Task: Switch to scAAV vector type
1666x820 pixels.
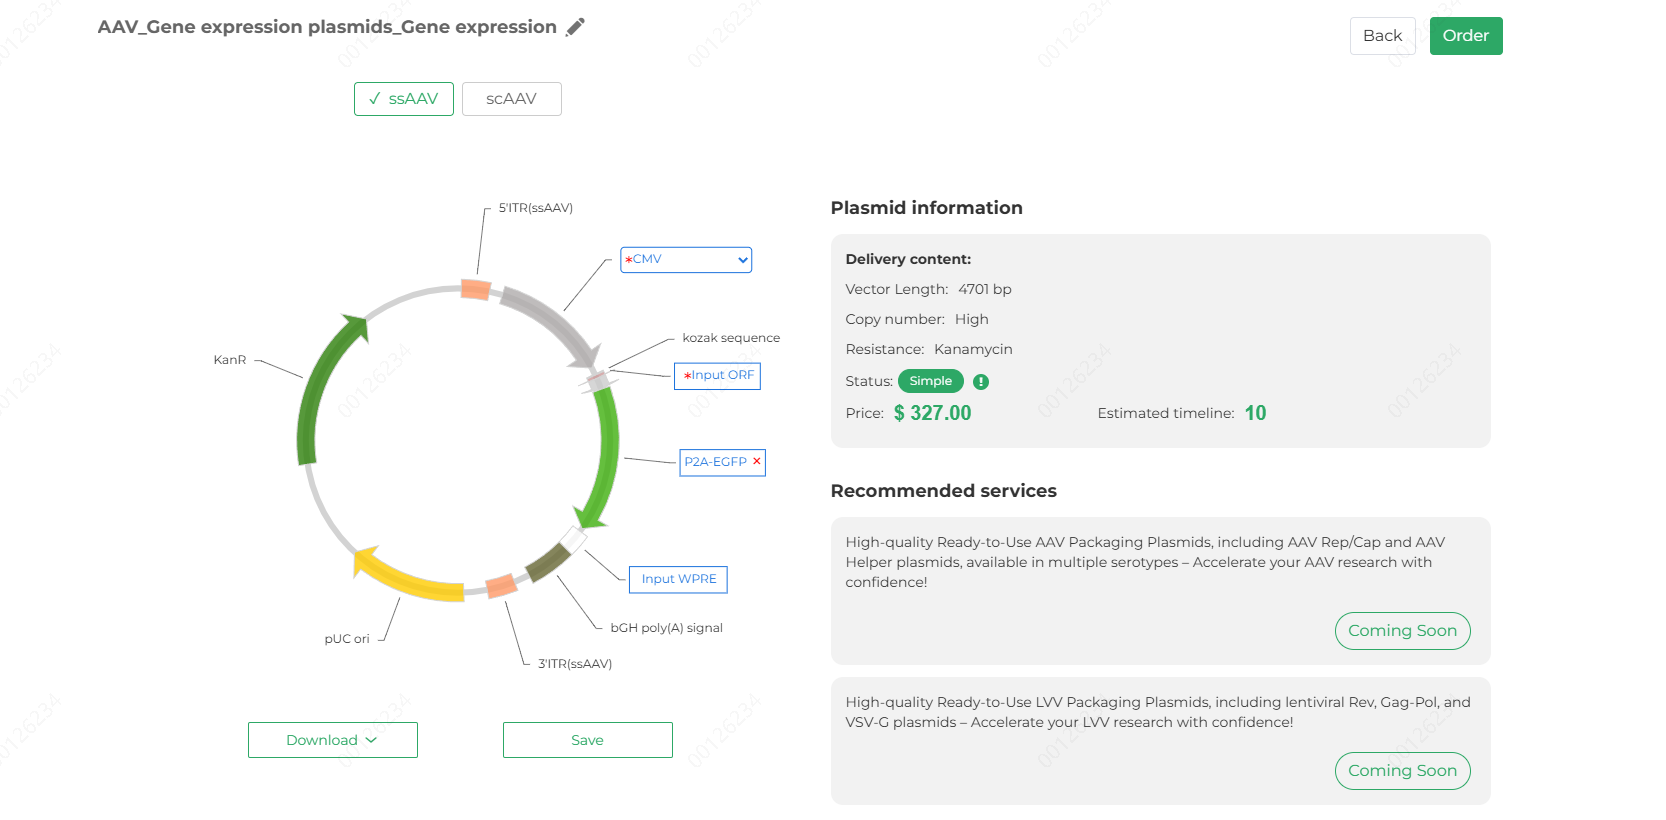Action: click(512, 99)
